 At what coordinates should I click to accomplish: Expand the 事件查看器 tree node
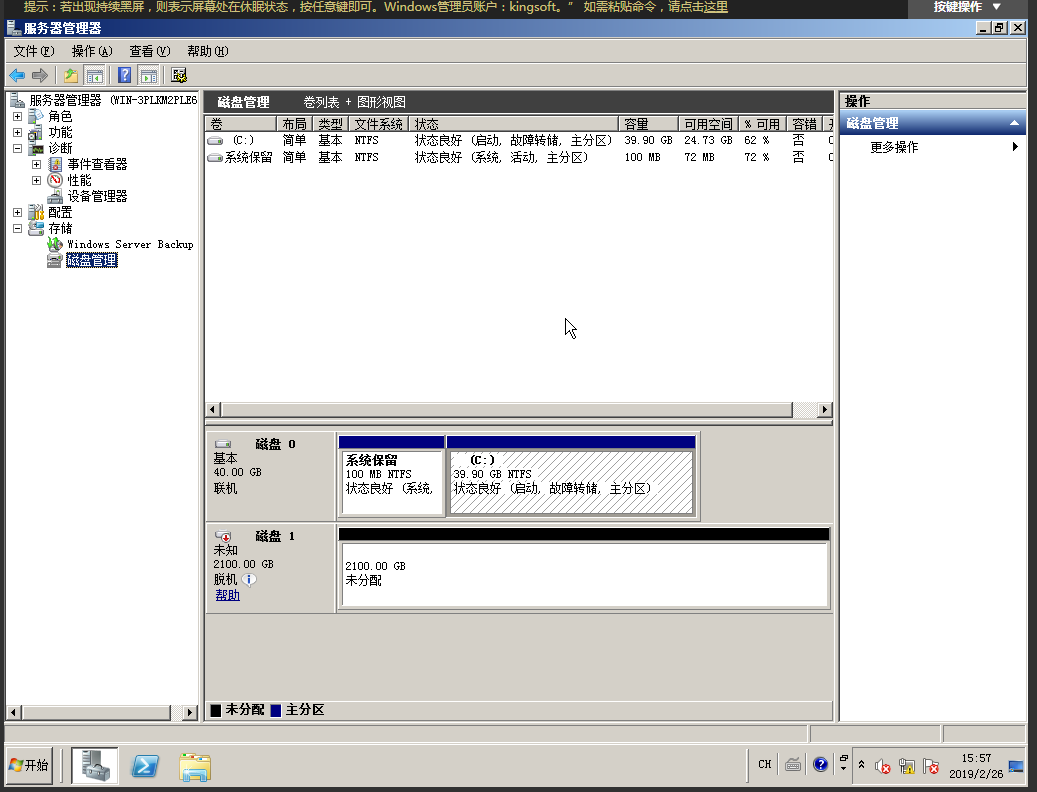36,165
